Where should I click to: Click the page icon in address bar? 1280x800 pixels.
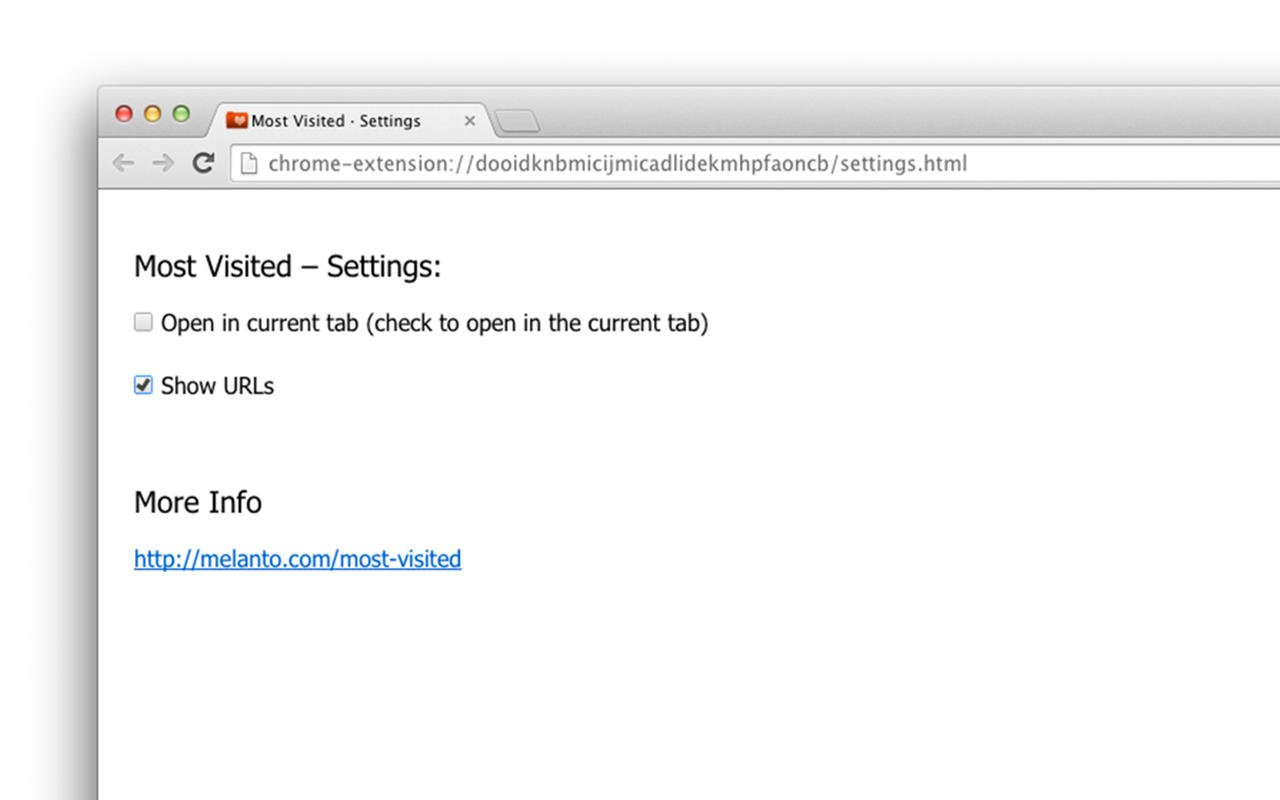(249, 163)
